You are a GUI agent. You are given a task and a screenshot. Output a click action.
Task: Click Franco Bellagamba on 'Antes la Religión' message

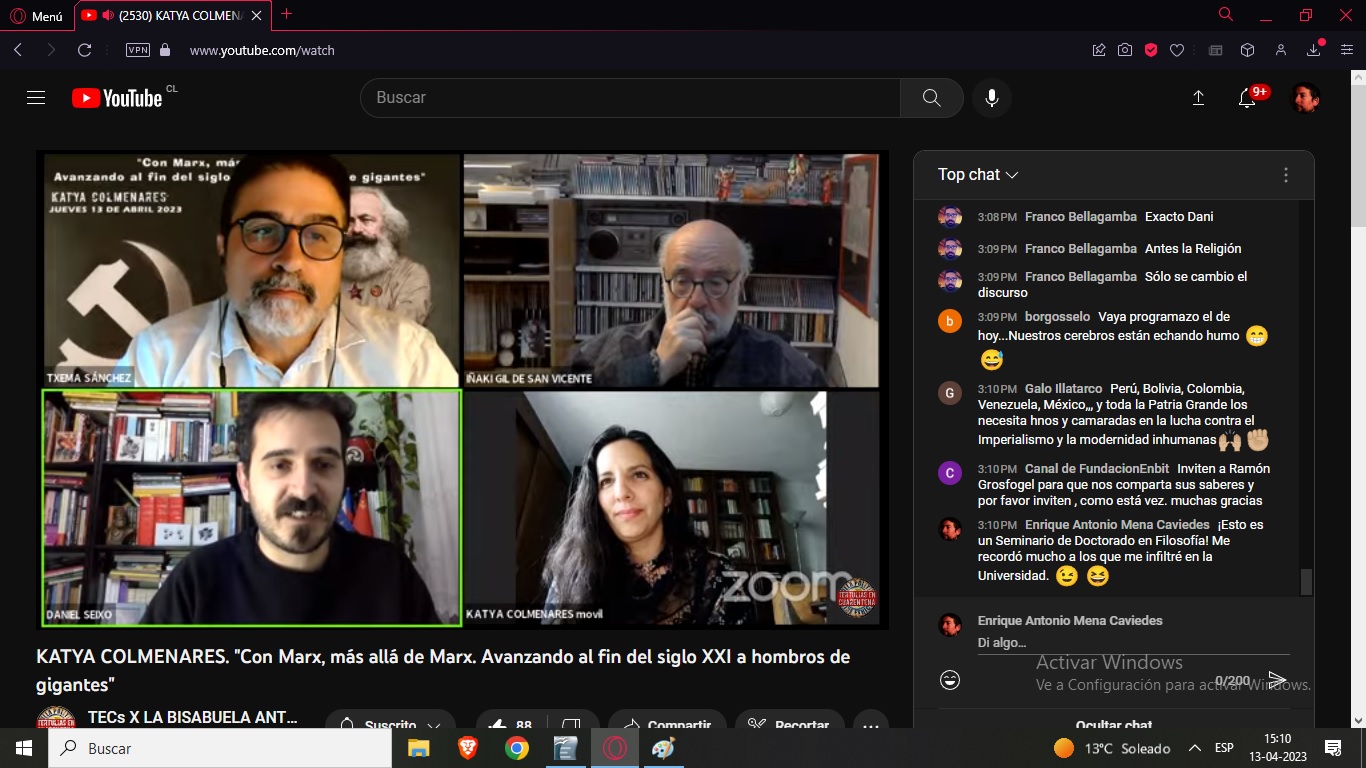point(1081,249)
